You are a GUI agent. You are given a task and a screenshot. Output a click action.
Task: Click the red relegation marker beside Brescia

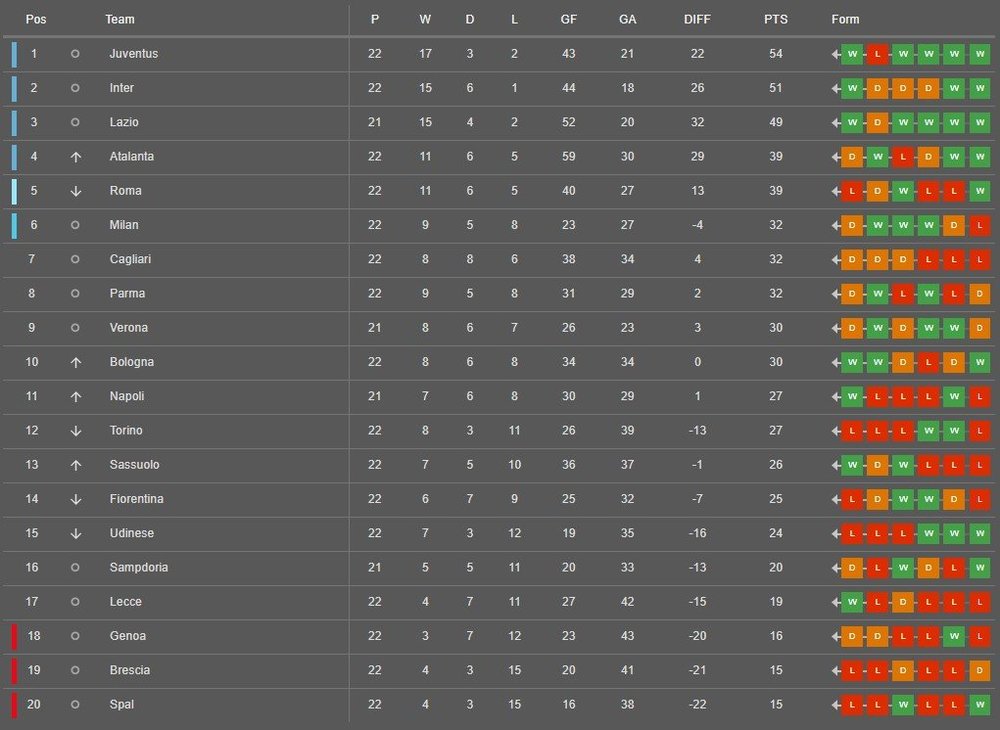(14, 671)
